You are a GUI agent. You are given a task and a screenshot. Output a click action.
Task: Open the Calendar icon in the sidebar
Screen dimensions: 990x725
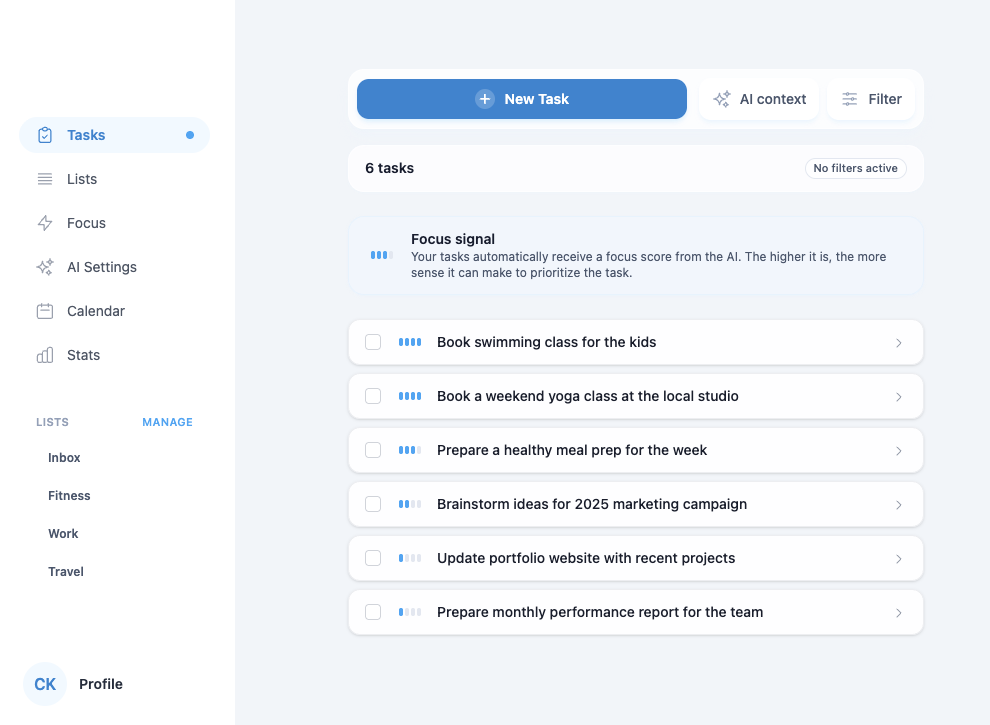tap(44, 310)
